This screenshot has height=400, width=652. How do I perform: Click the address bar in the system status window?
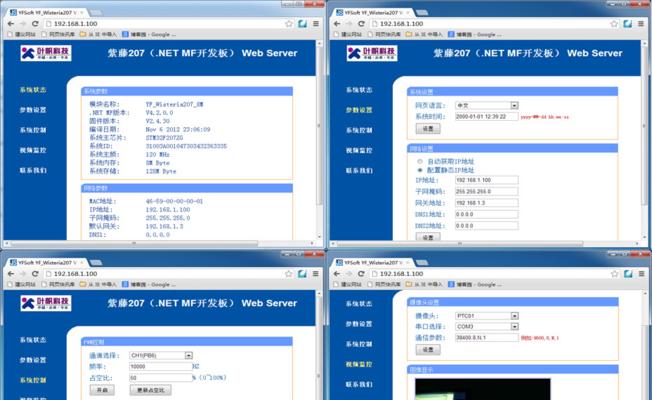point(164,24)
